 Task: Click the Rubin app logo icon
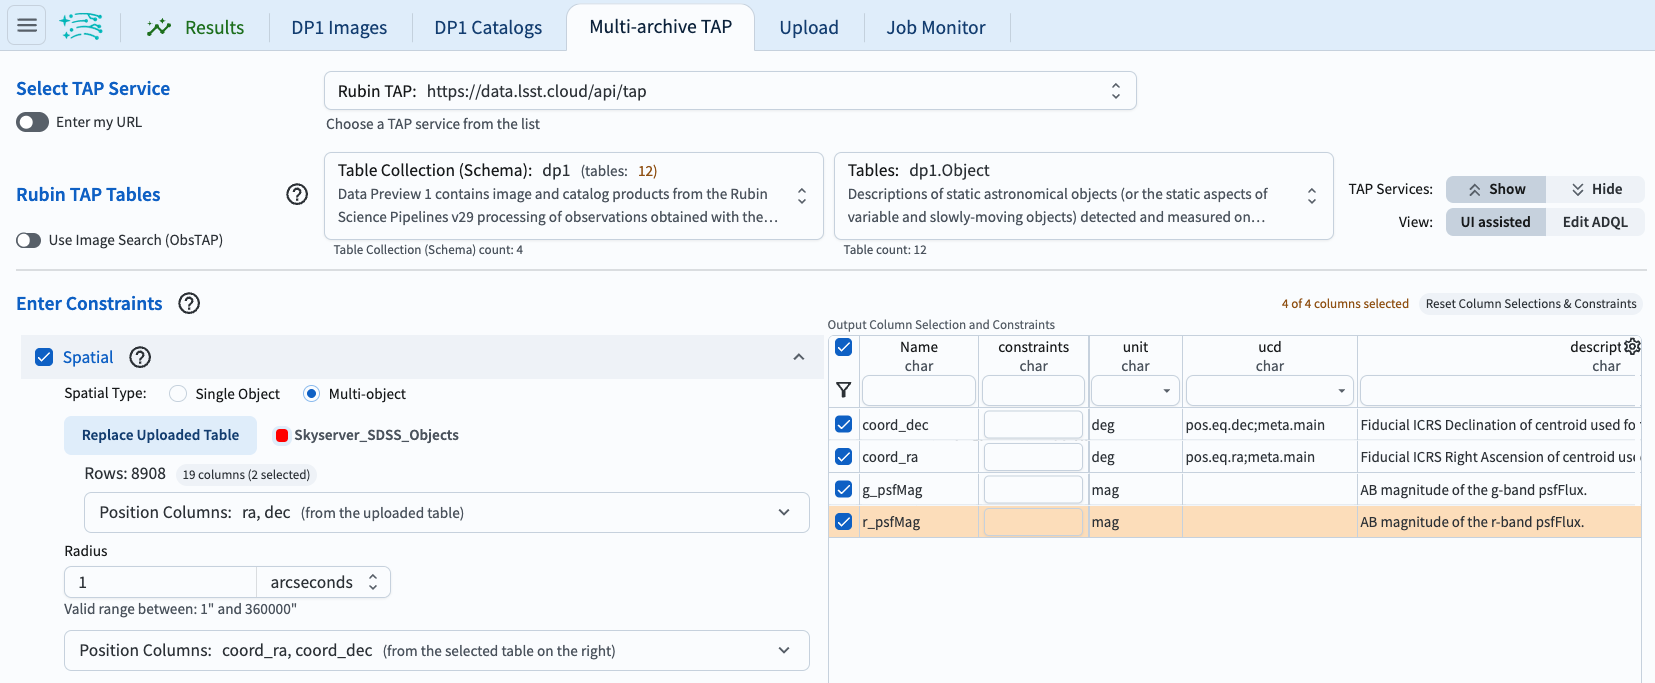click(x=81, y=26)
